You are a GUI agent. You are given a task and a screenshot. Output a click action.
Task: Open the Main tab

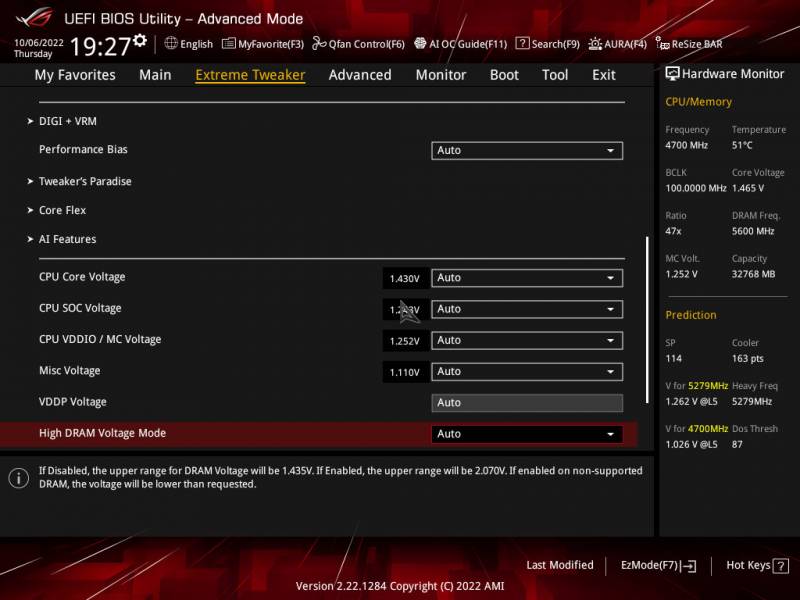tap(155, 75)
